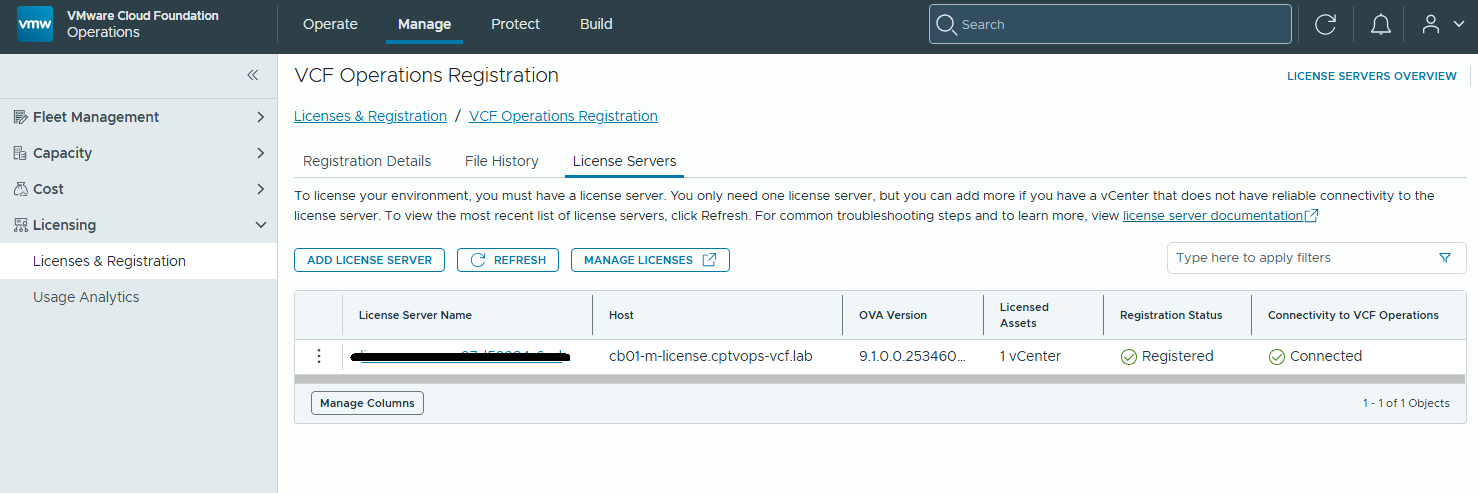Sort by Connectivity to VCF Operations column
Screen dimensions: 1478x493
click(x=1353, y=315)
